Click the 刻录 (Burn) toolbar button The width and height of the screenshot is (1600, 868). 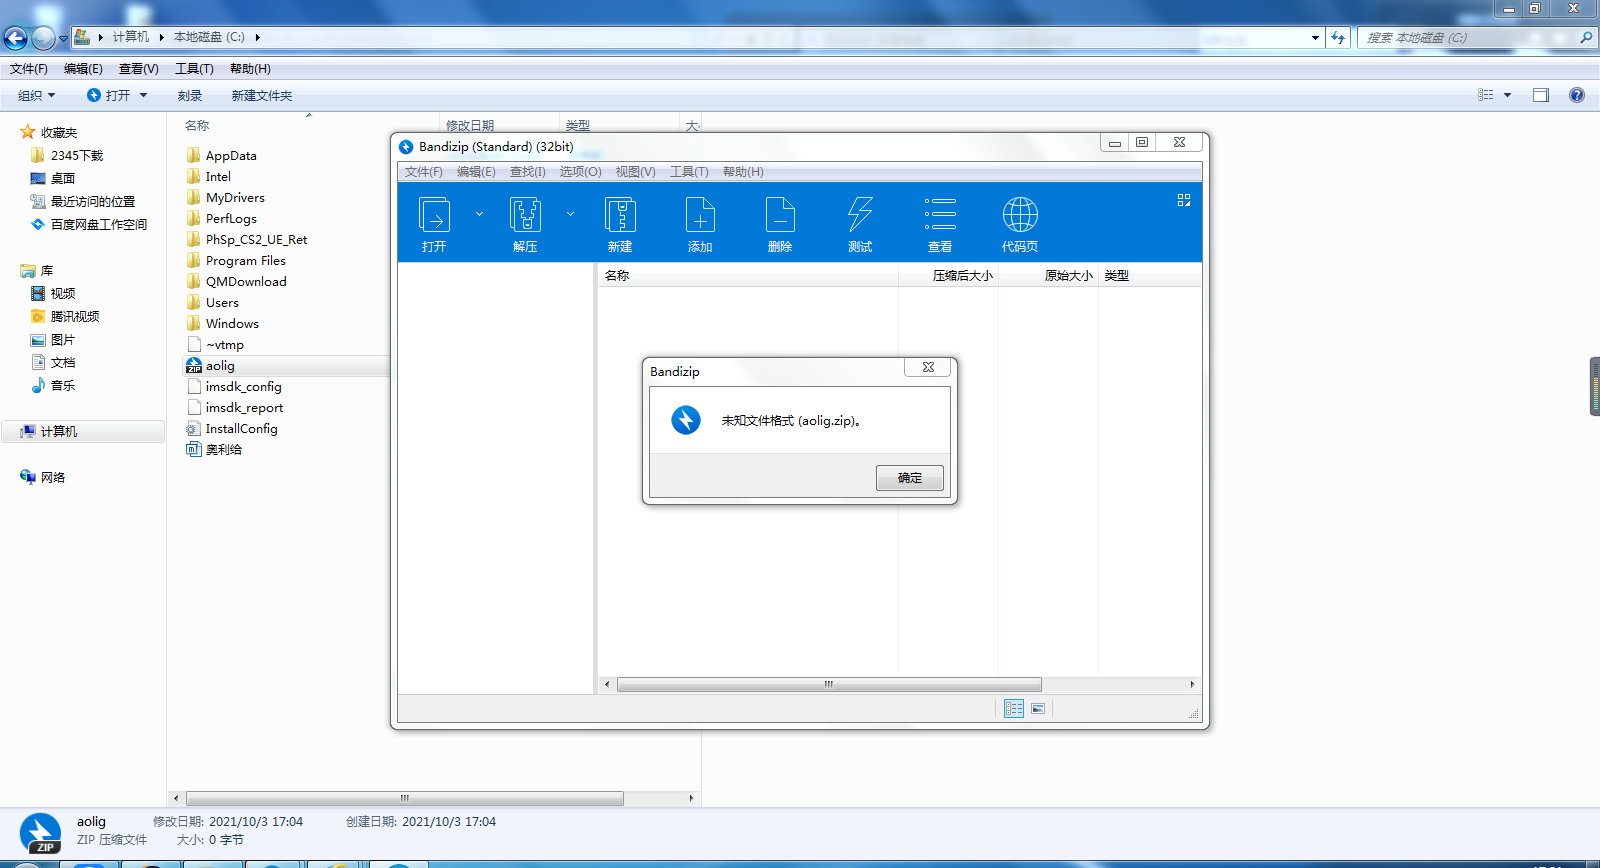pyautogui.click(x=190, y=95)
